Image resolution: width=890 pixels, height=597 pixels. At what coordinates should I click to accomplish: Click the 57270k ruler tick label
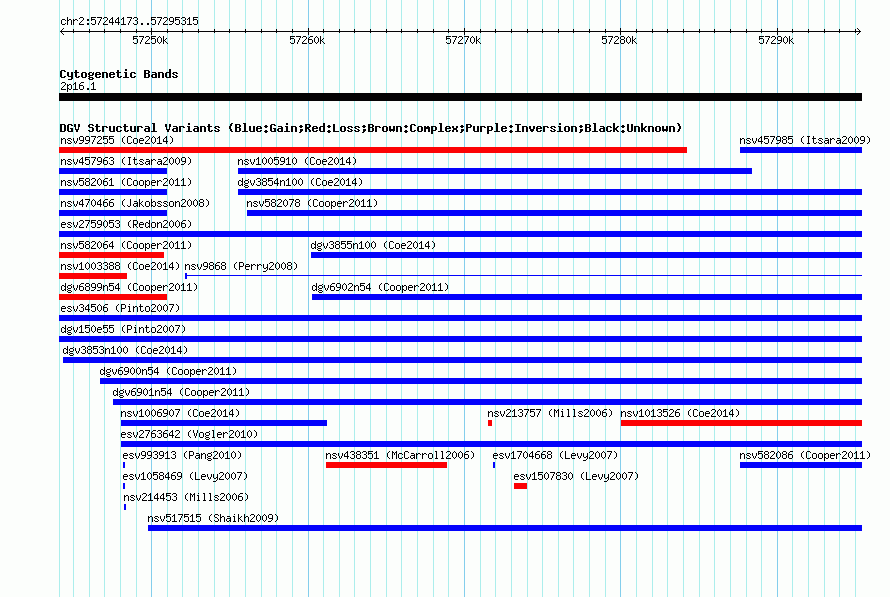463,40
